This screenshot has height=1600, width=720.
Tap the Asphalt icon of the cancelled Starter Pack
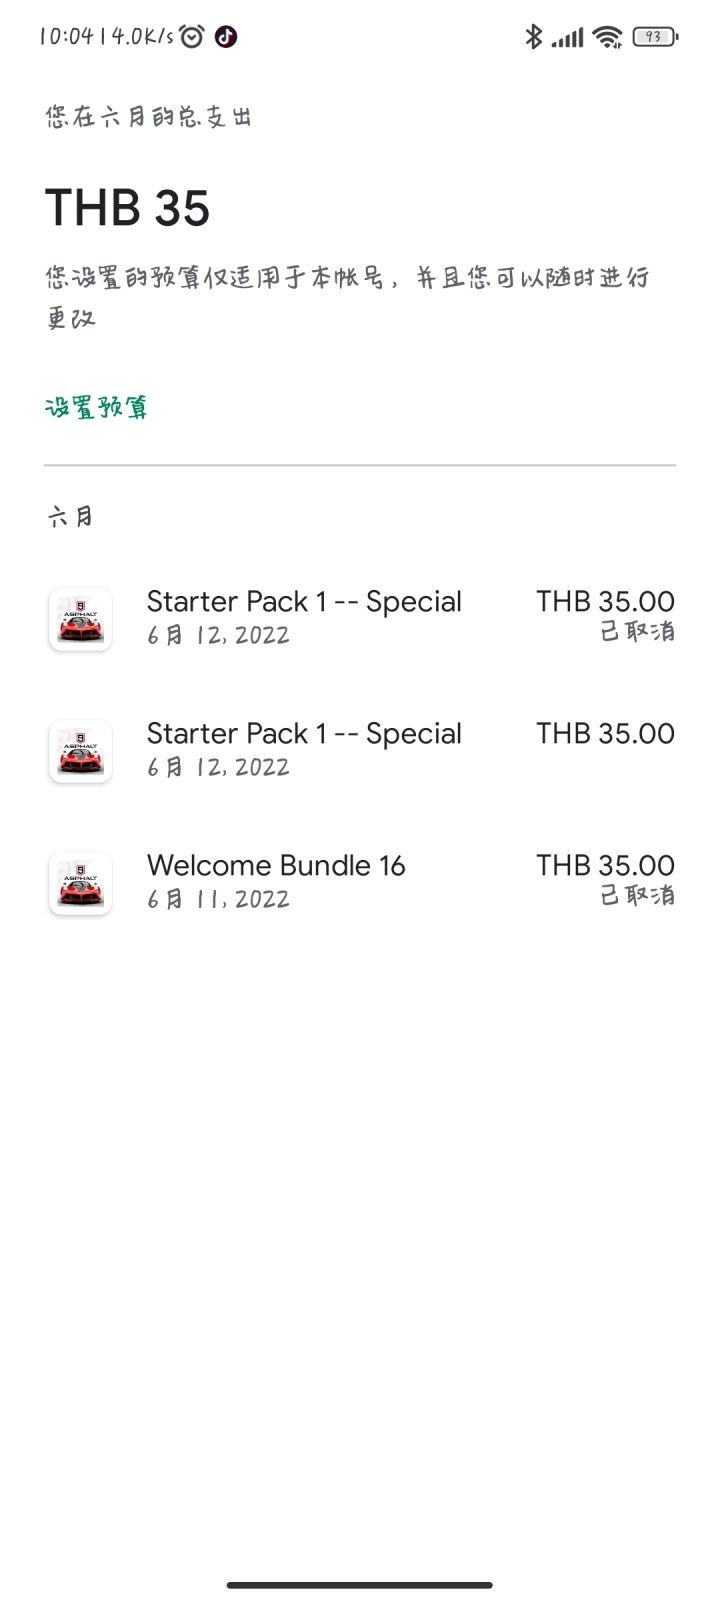point(80,619)
